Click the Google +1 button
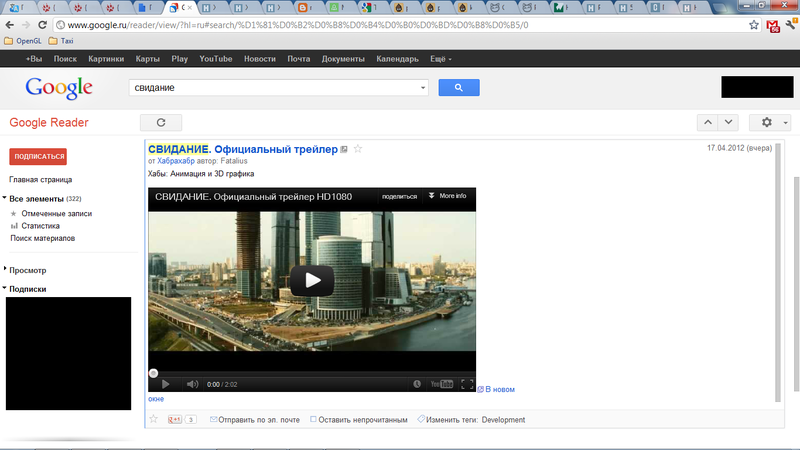This screenshot has width=800, height=450. pos(174,419)
